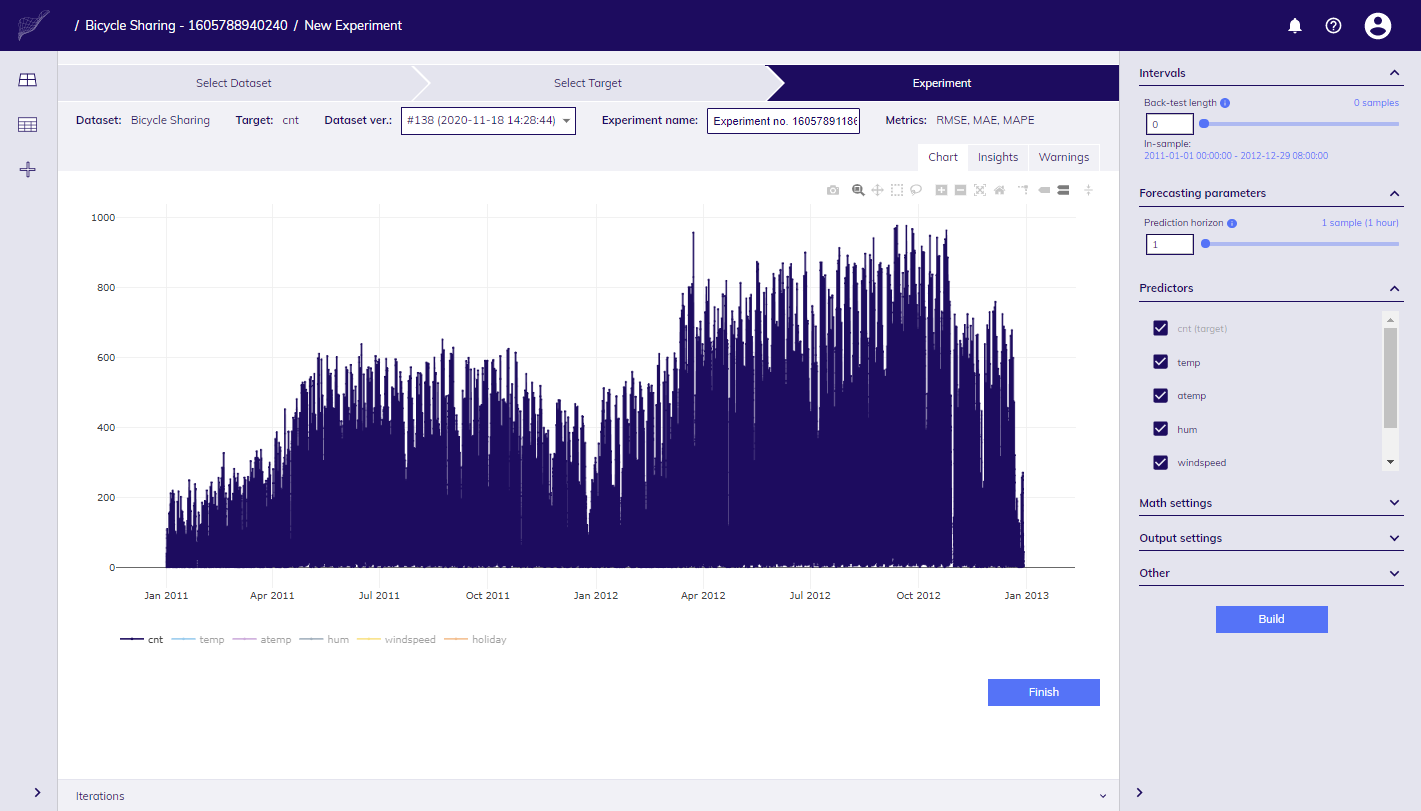This screenshot has height=811, width=1421.
Task: Collapse right panel with bottom chevron
Action: click(1139, 792)
